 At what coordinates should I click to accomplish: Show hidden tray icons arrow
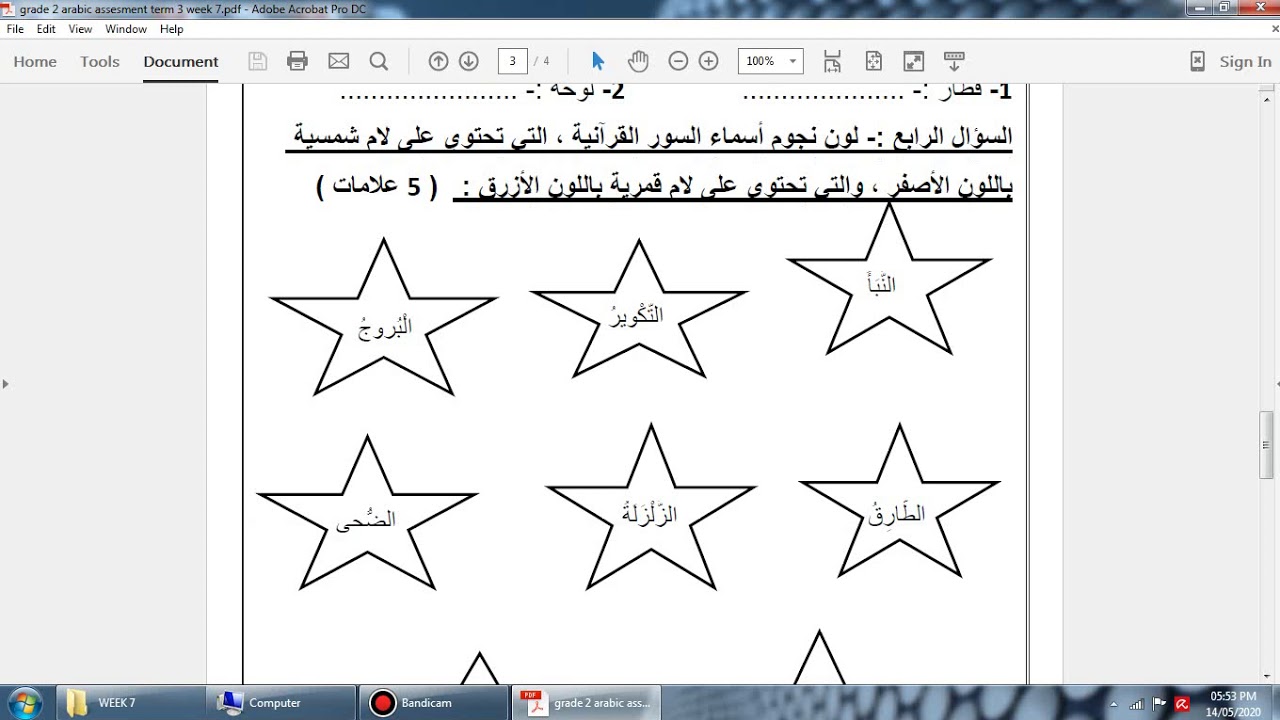(x=1114, y=703)
